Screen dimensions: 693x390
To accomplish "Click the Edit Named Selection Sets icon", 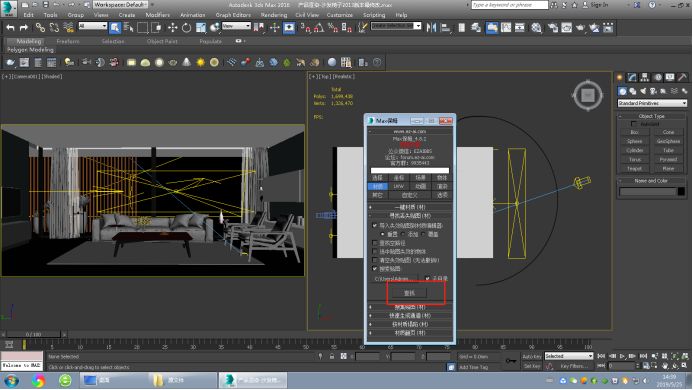I will pyautogui.click(x=362, y=27).
